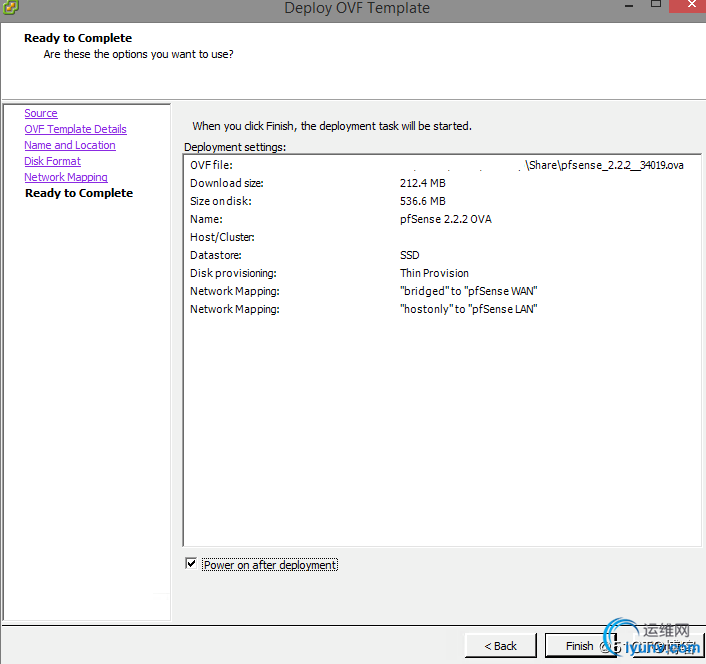Minimize the Deploy OVF Template window

point(629,5)
